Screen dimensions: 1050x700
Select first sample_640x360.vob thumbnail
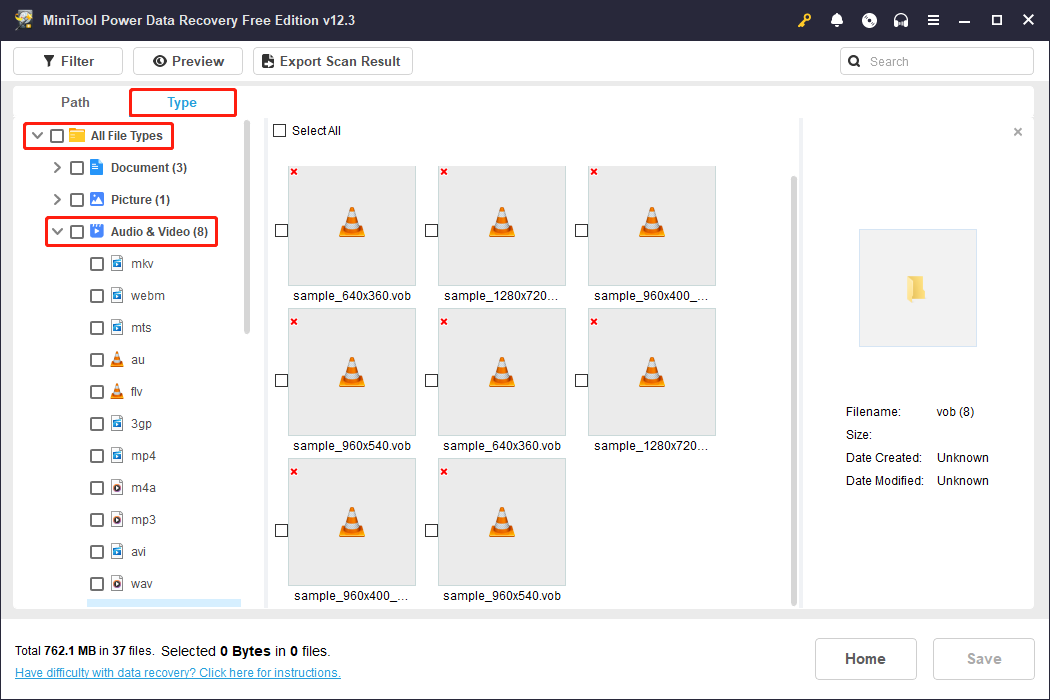352,226
